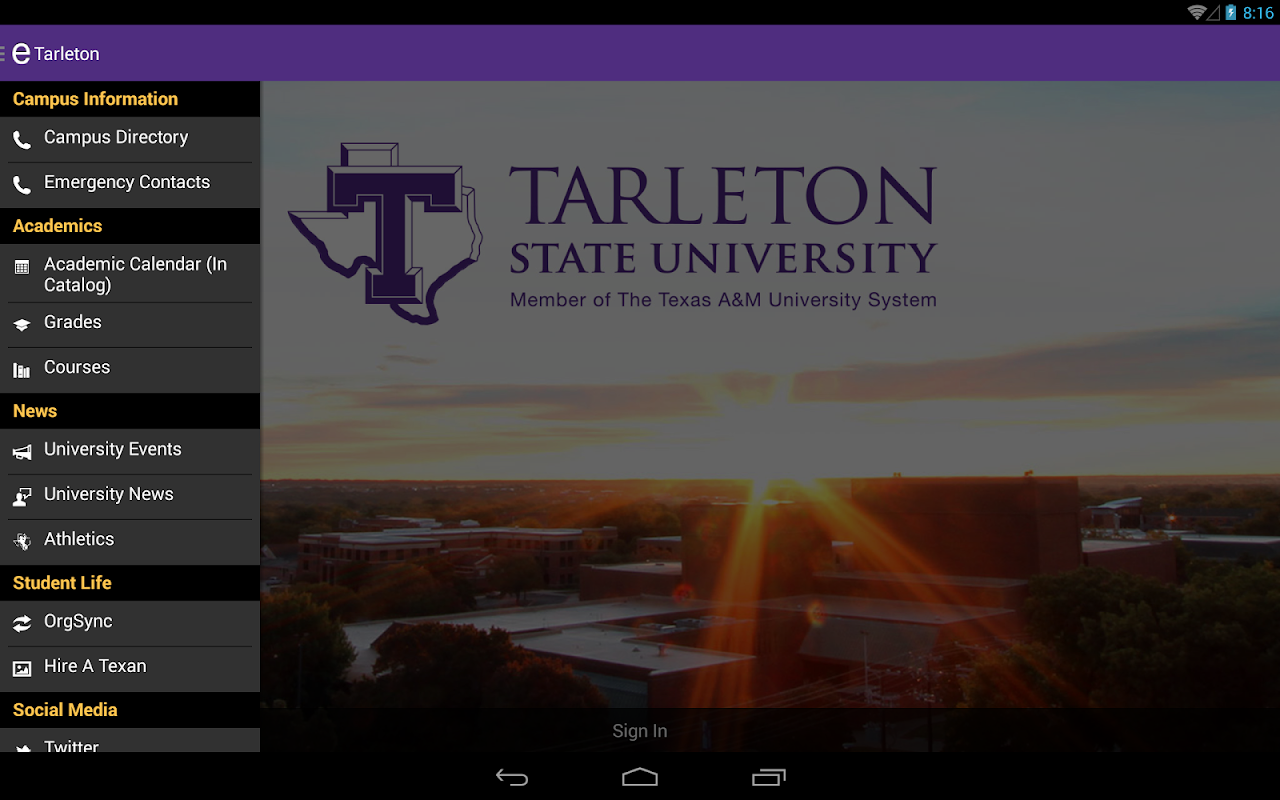
Task: Open the OrgSync entry
Action: click(130, 624)
